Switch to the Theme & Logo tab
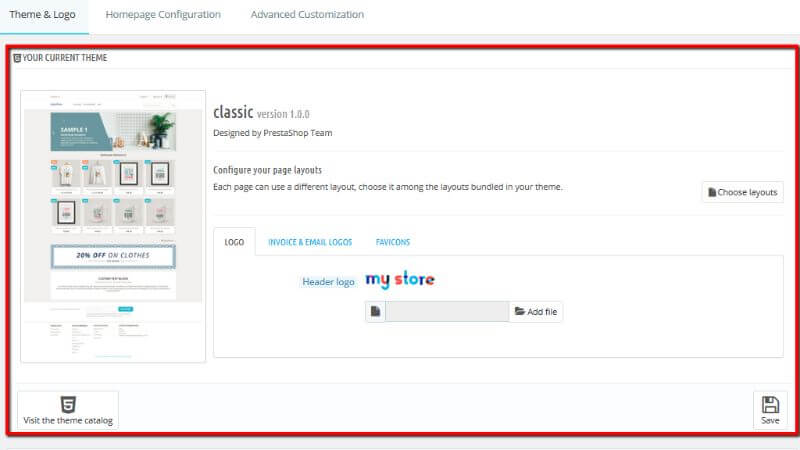The width and height of the screenshot is (800, 450). tap(43, 15)
